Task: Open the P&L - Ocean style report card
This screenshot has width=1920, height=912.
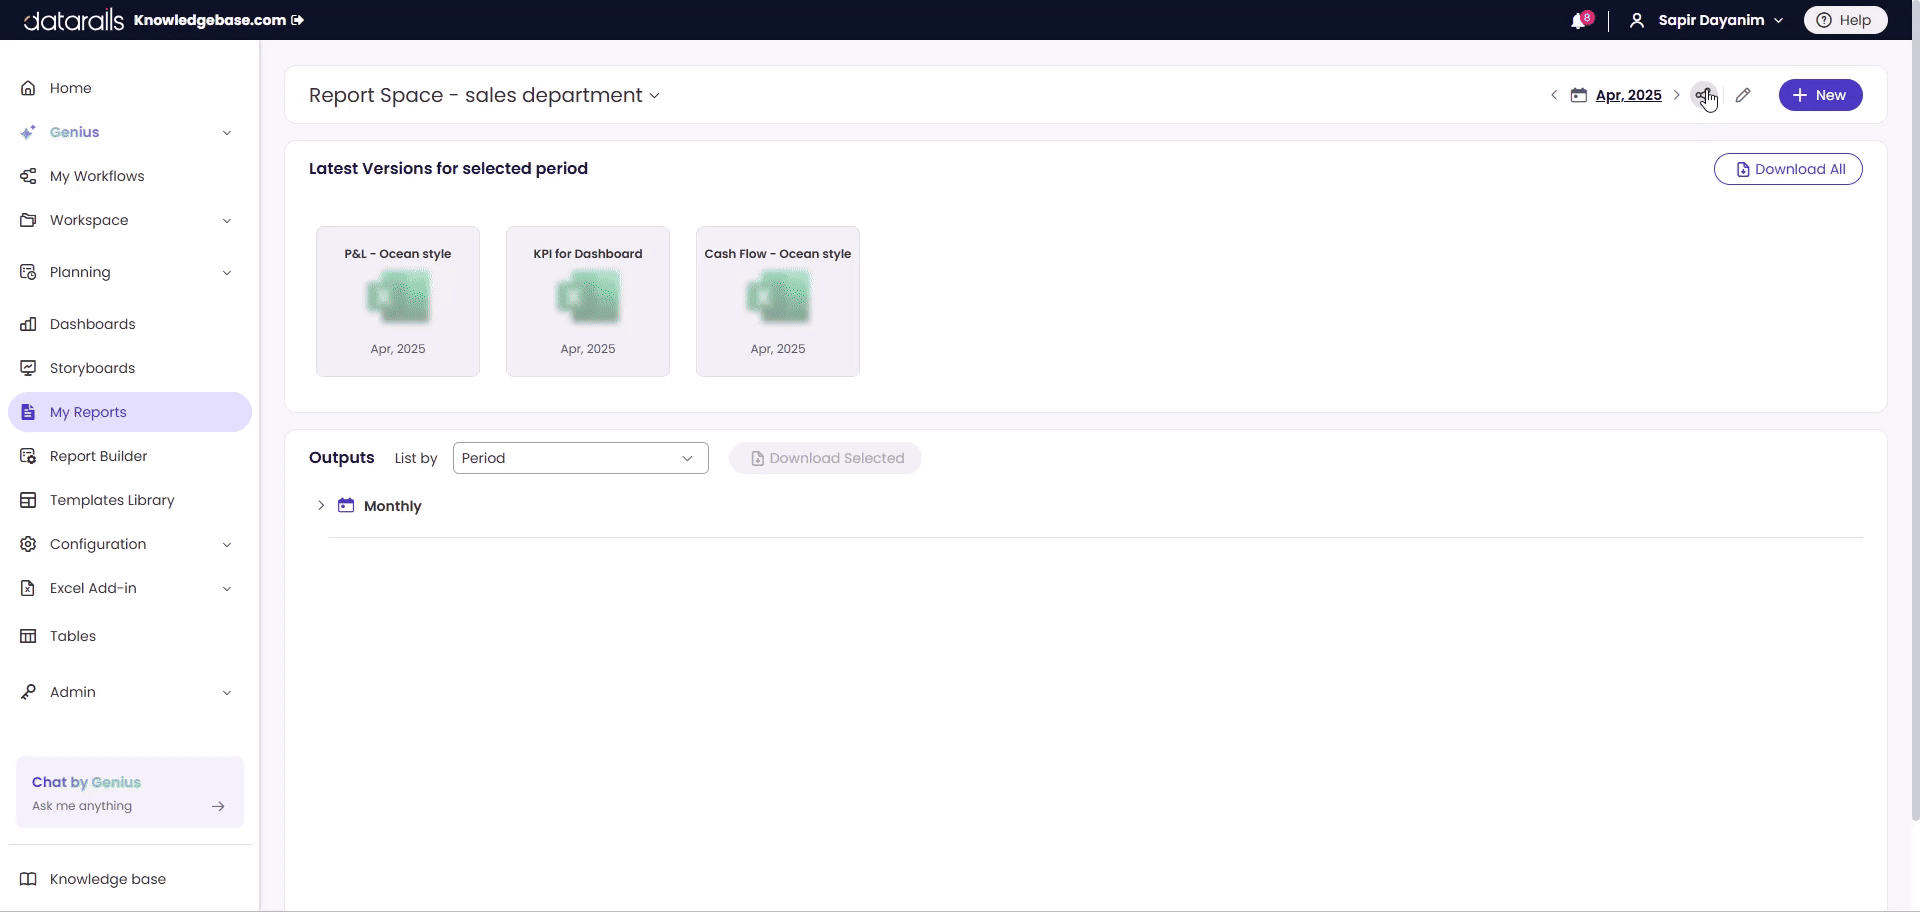Action: pyautogui.click(x=398, y=301)
